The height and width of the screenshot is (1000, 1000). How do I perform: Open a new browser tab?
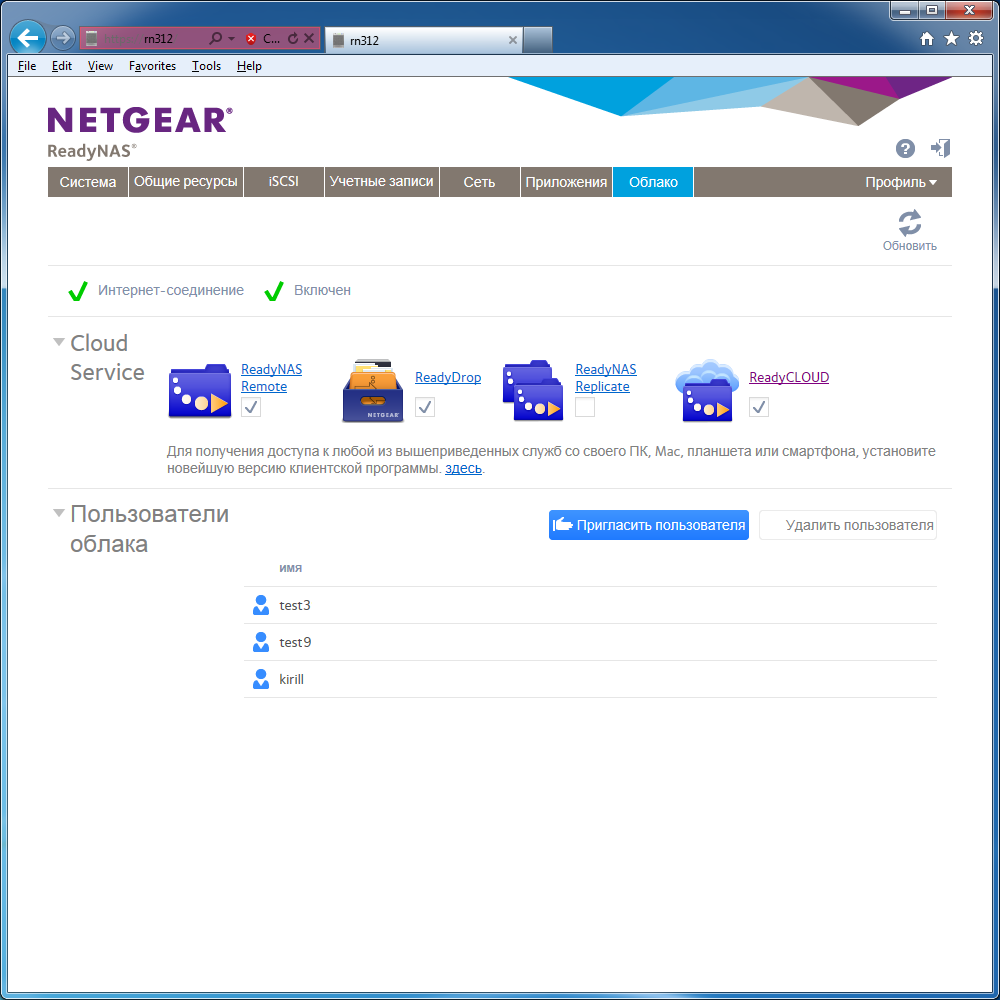[538, 40]
